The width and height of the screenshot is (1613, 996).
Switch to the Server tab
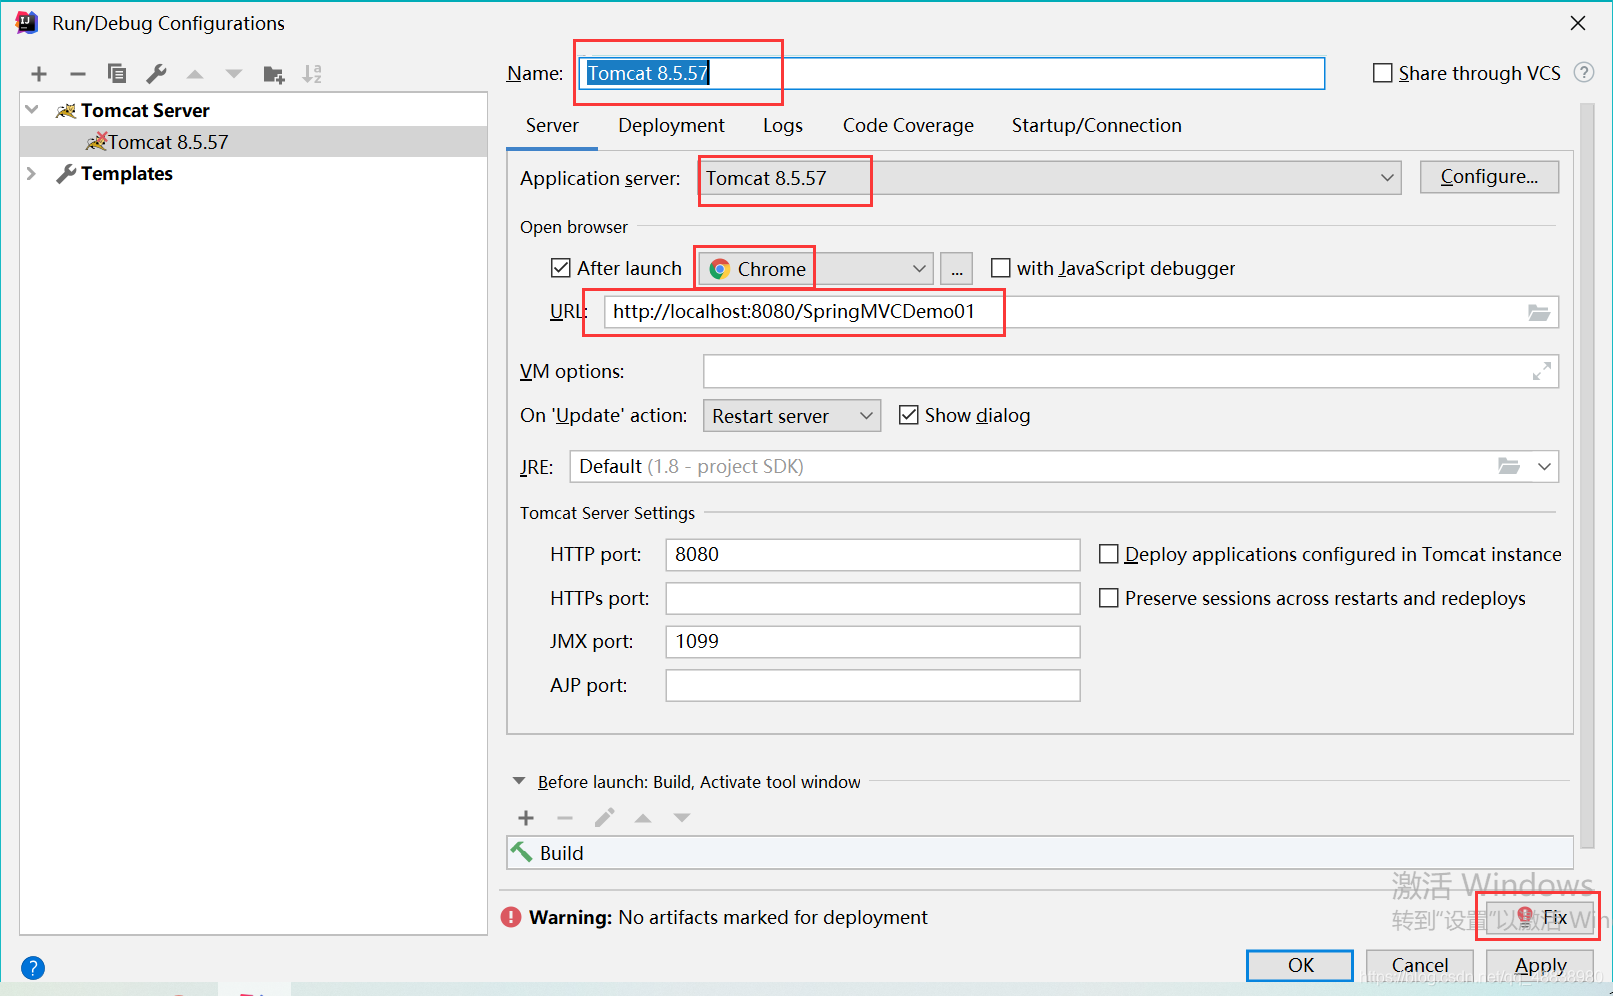(x=552, y=125)
